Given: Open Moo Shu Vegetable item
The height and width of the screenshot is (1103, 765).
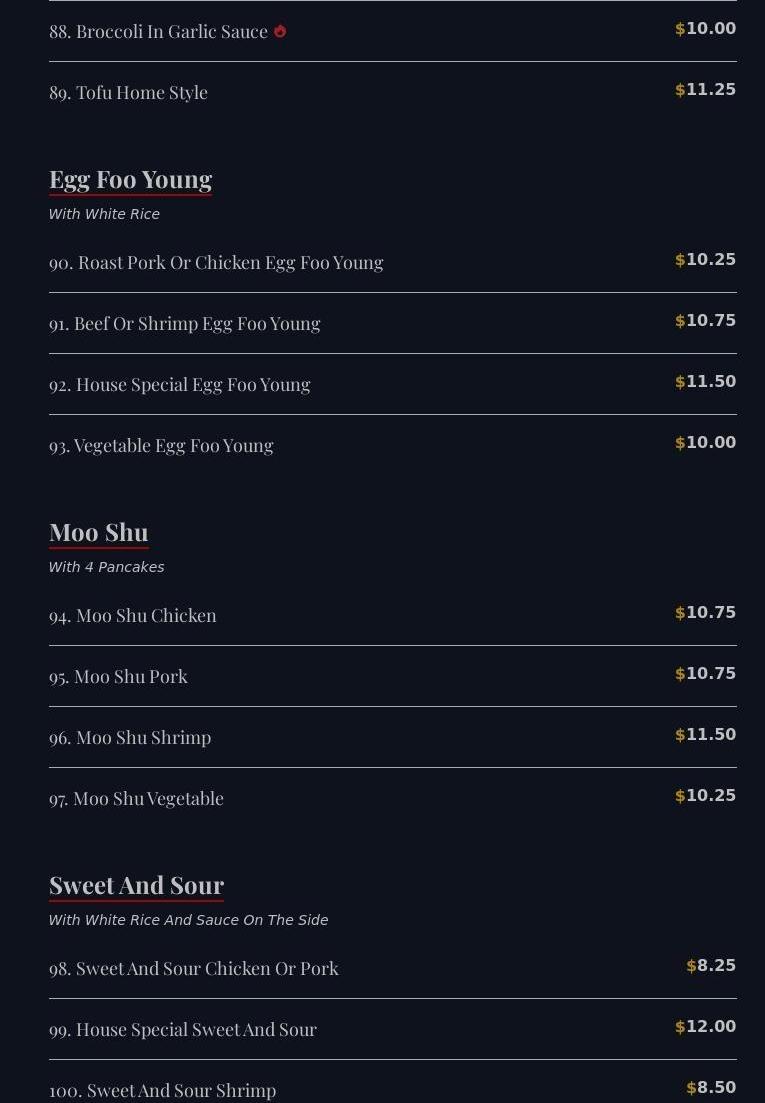Looking at the screenshot, I should (x=136, y=798).
